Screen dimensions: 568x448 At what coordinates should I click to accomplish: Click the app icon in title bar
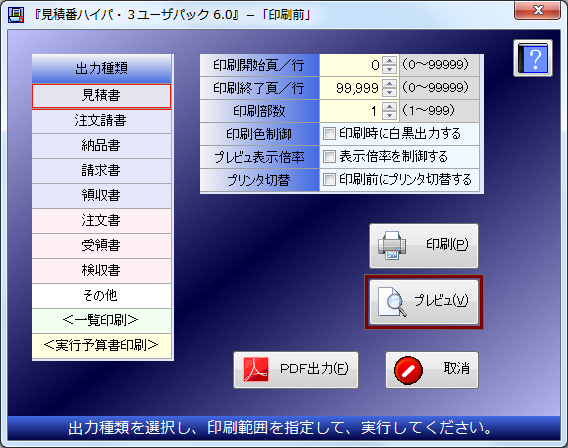coord(16,15)
